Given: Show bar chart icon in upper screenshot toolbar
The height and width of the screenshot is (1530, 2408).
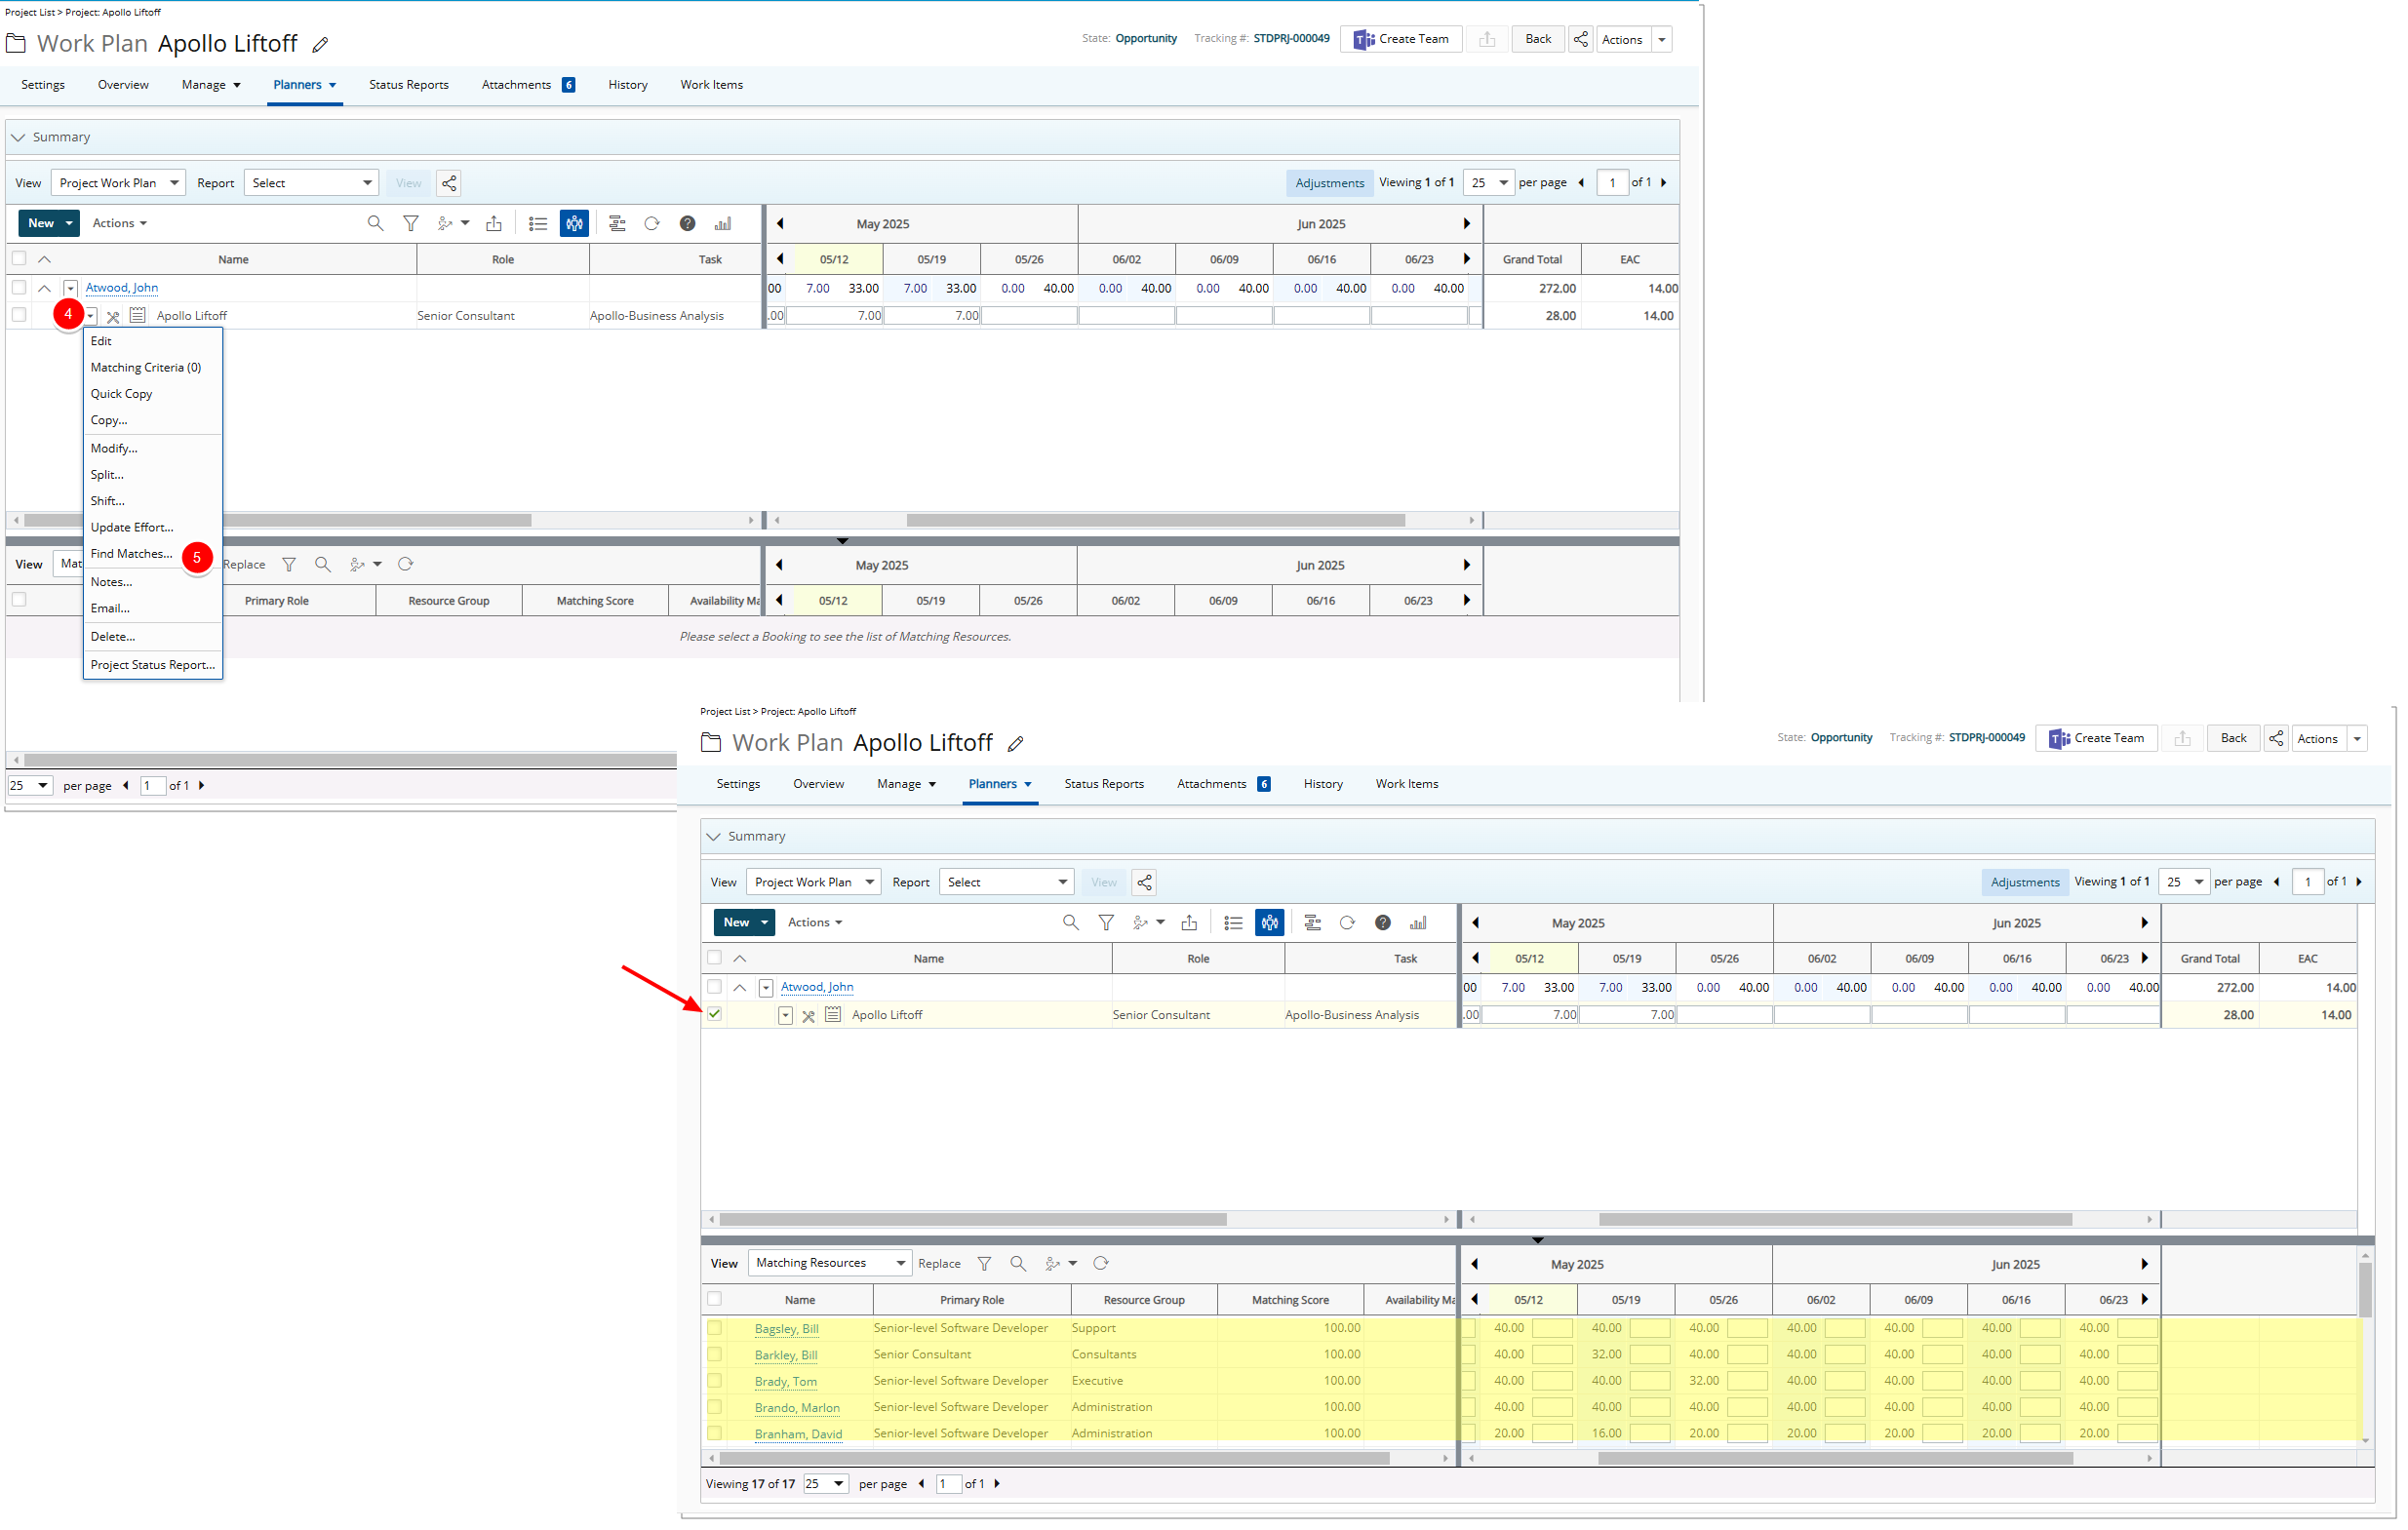Looking at the screenshot, I should (723, 224).
